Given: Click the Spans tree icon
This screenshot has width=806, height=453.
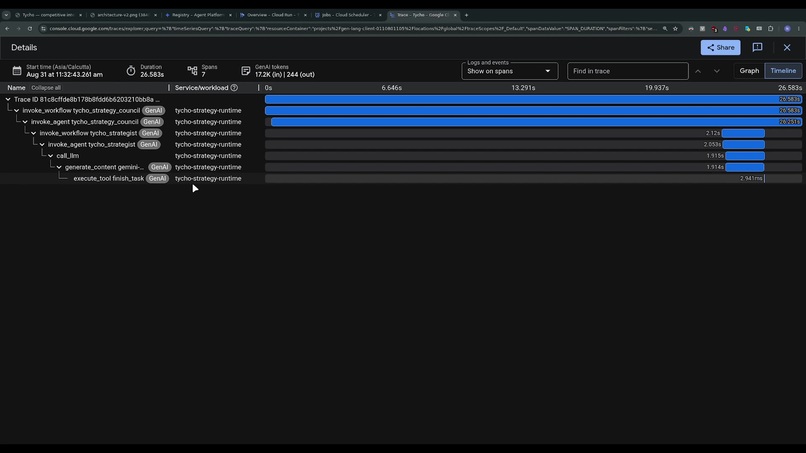Looking at the screenshot, I should tap(192, 71).
